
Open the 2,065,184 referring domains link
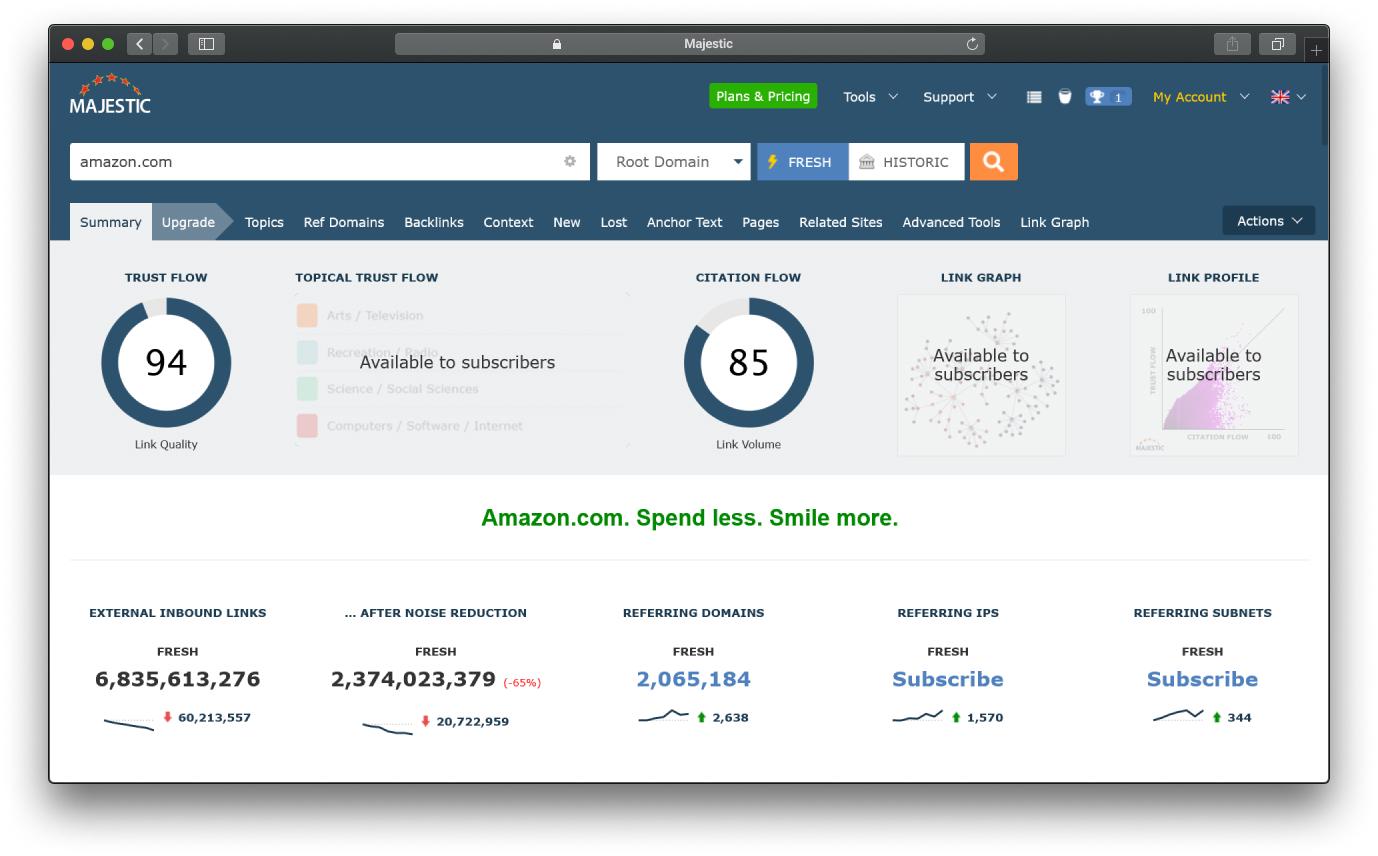(693, 679)
